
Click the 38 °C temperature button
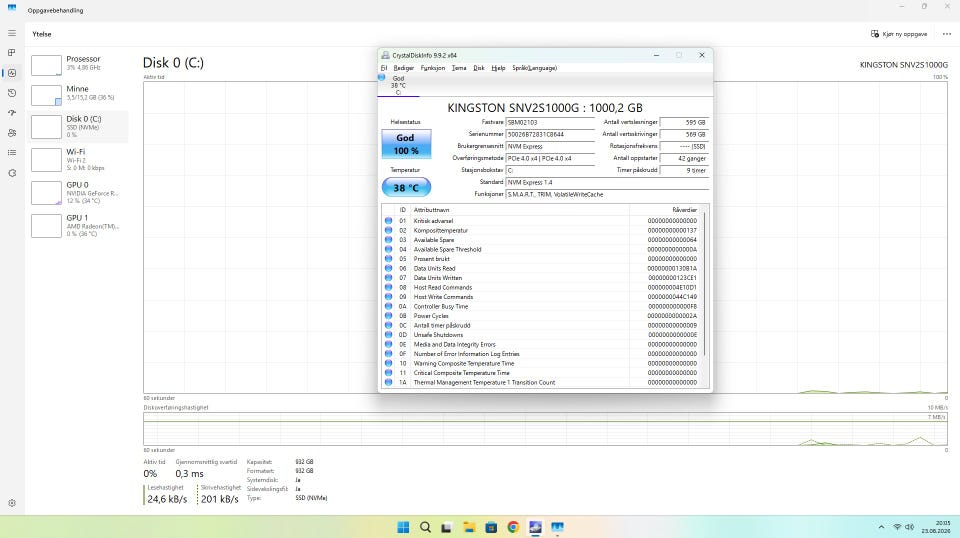tap(406, 187)
